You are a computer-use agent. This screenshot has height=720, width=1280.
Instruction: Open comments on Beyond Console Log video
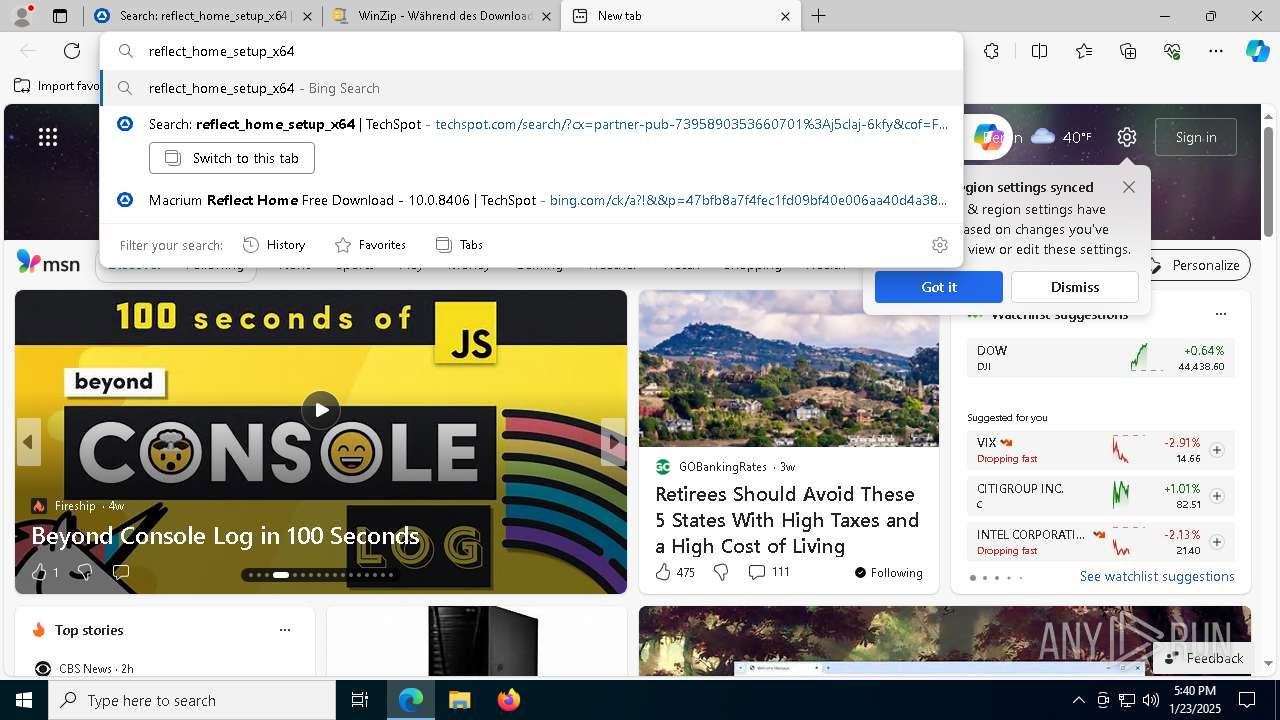121,572
